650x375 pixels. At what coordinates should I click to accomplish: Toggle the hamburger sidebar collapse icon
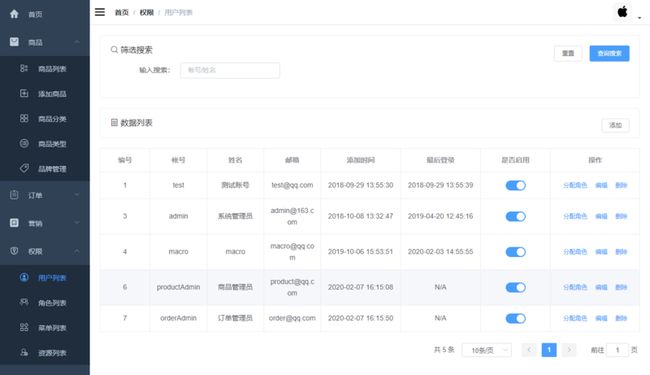pos(100,12)
